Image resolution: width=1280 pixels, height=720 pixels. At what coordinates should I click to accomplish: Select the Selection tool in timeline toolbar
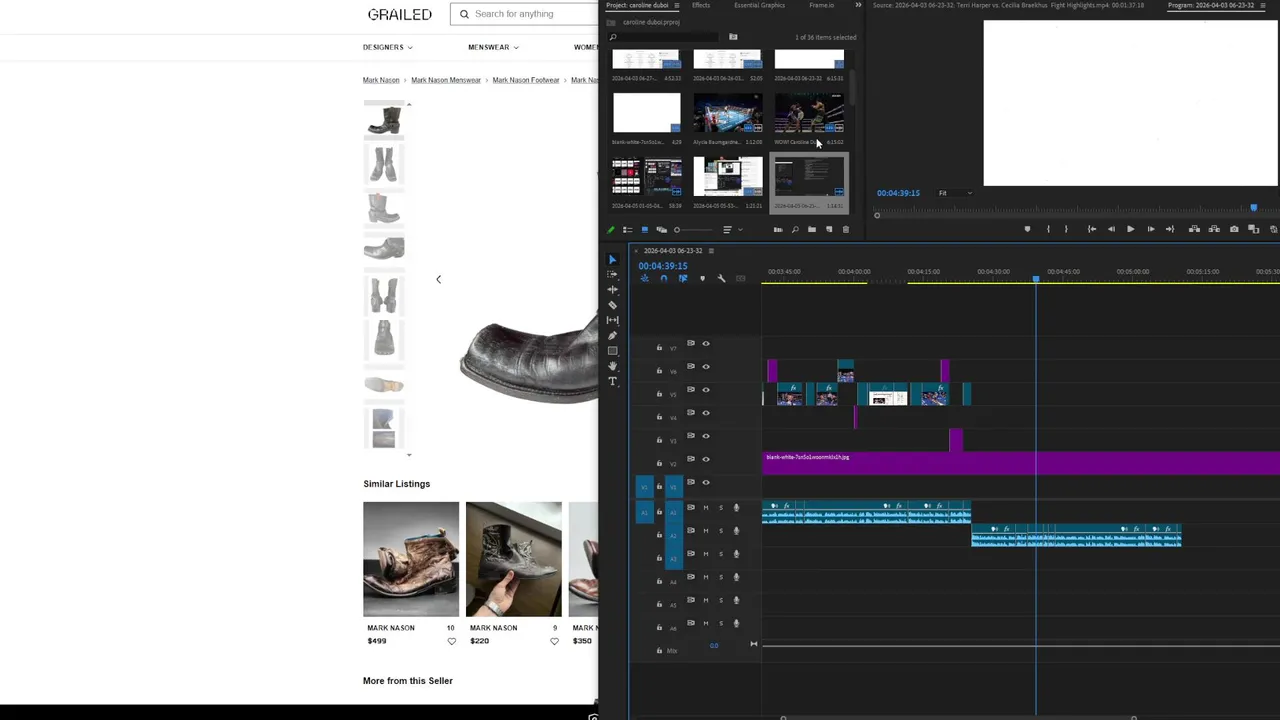[x=613, y=259]
